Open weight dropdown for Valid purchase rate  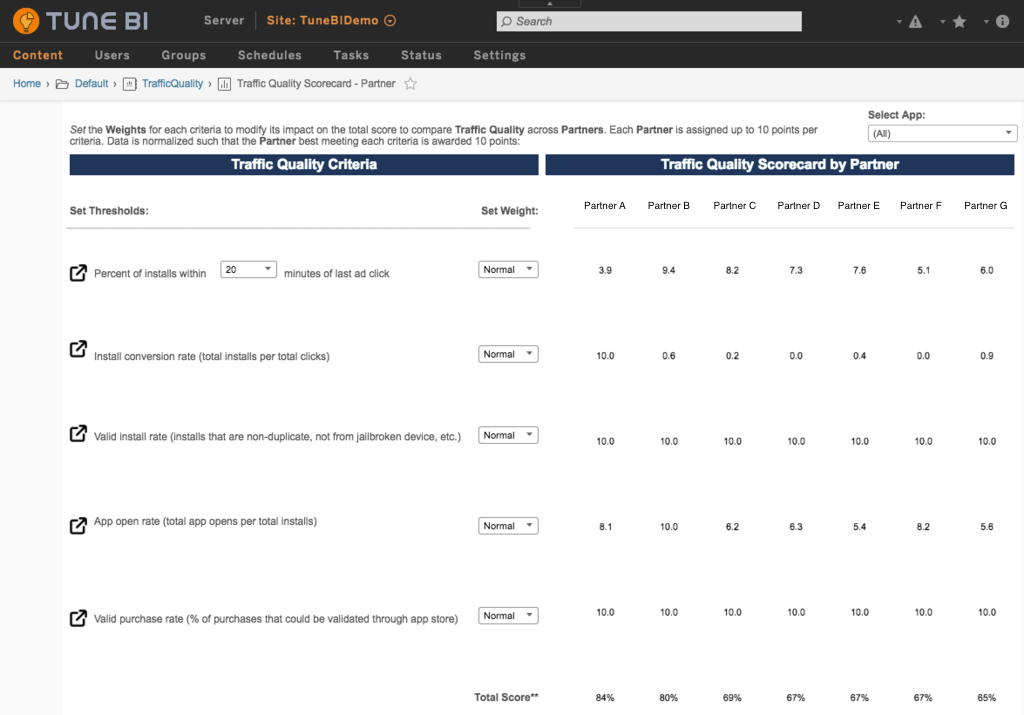[508, 615]
